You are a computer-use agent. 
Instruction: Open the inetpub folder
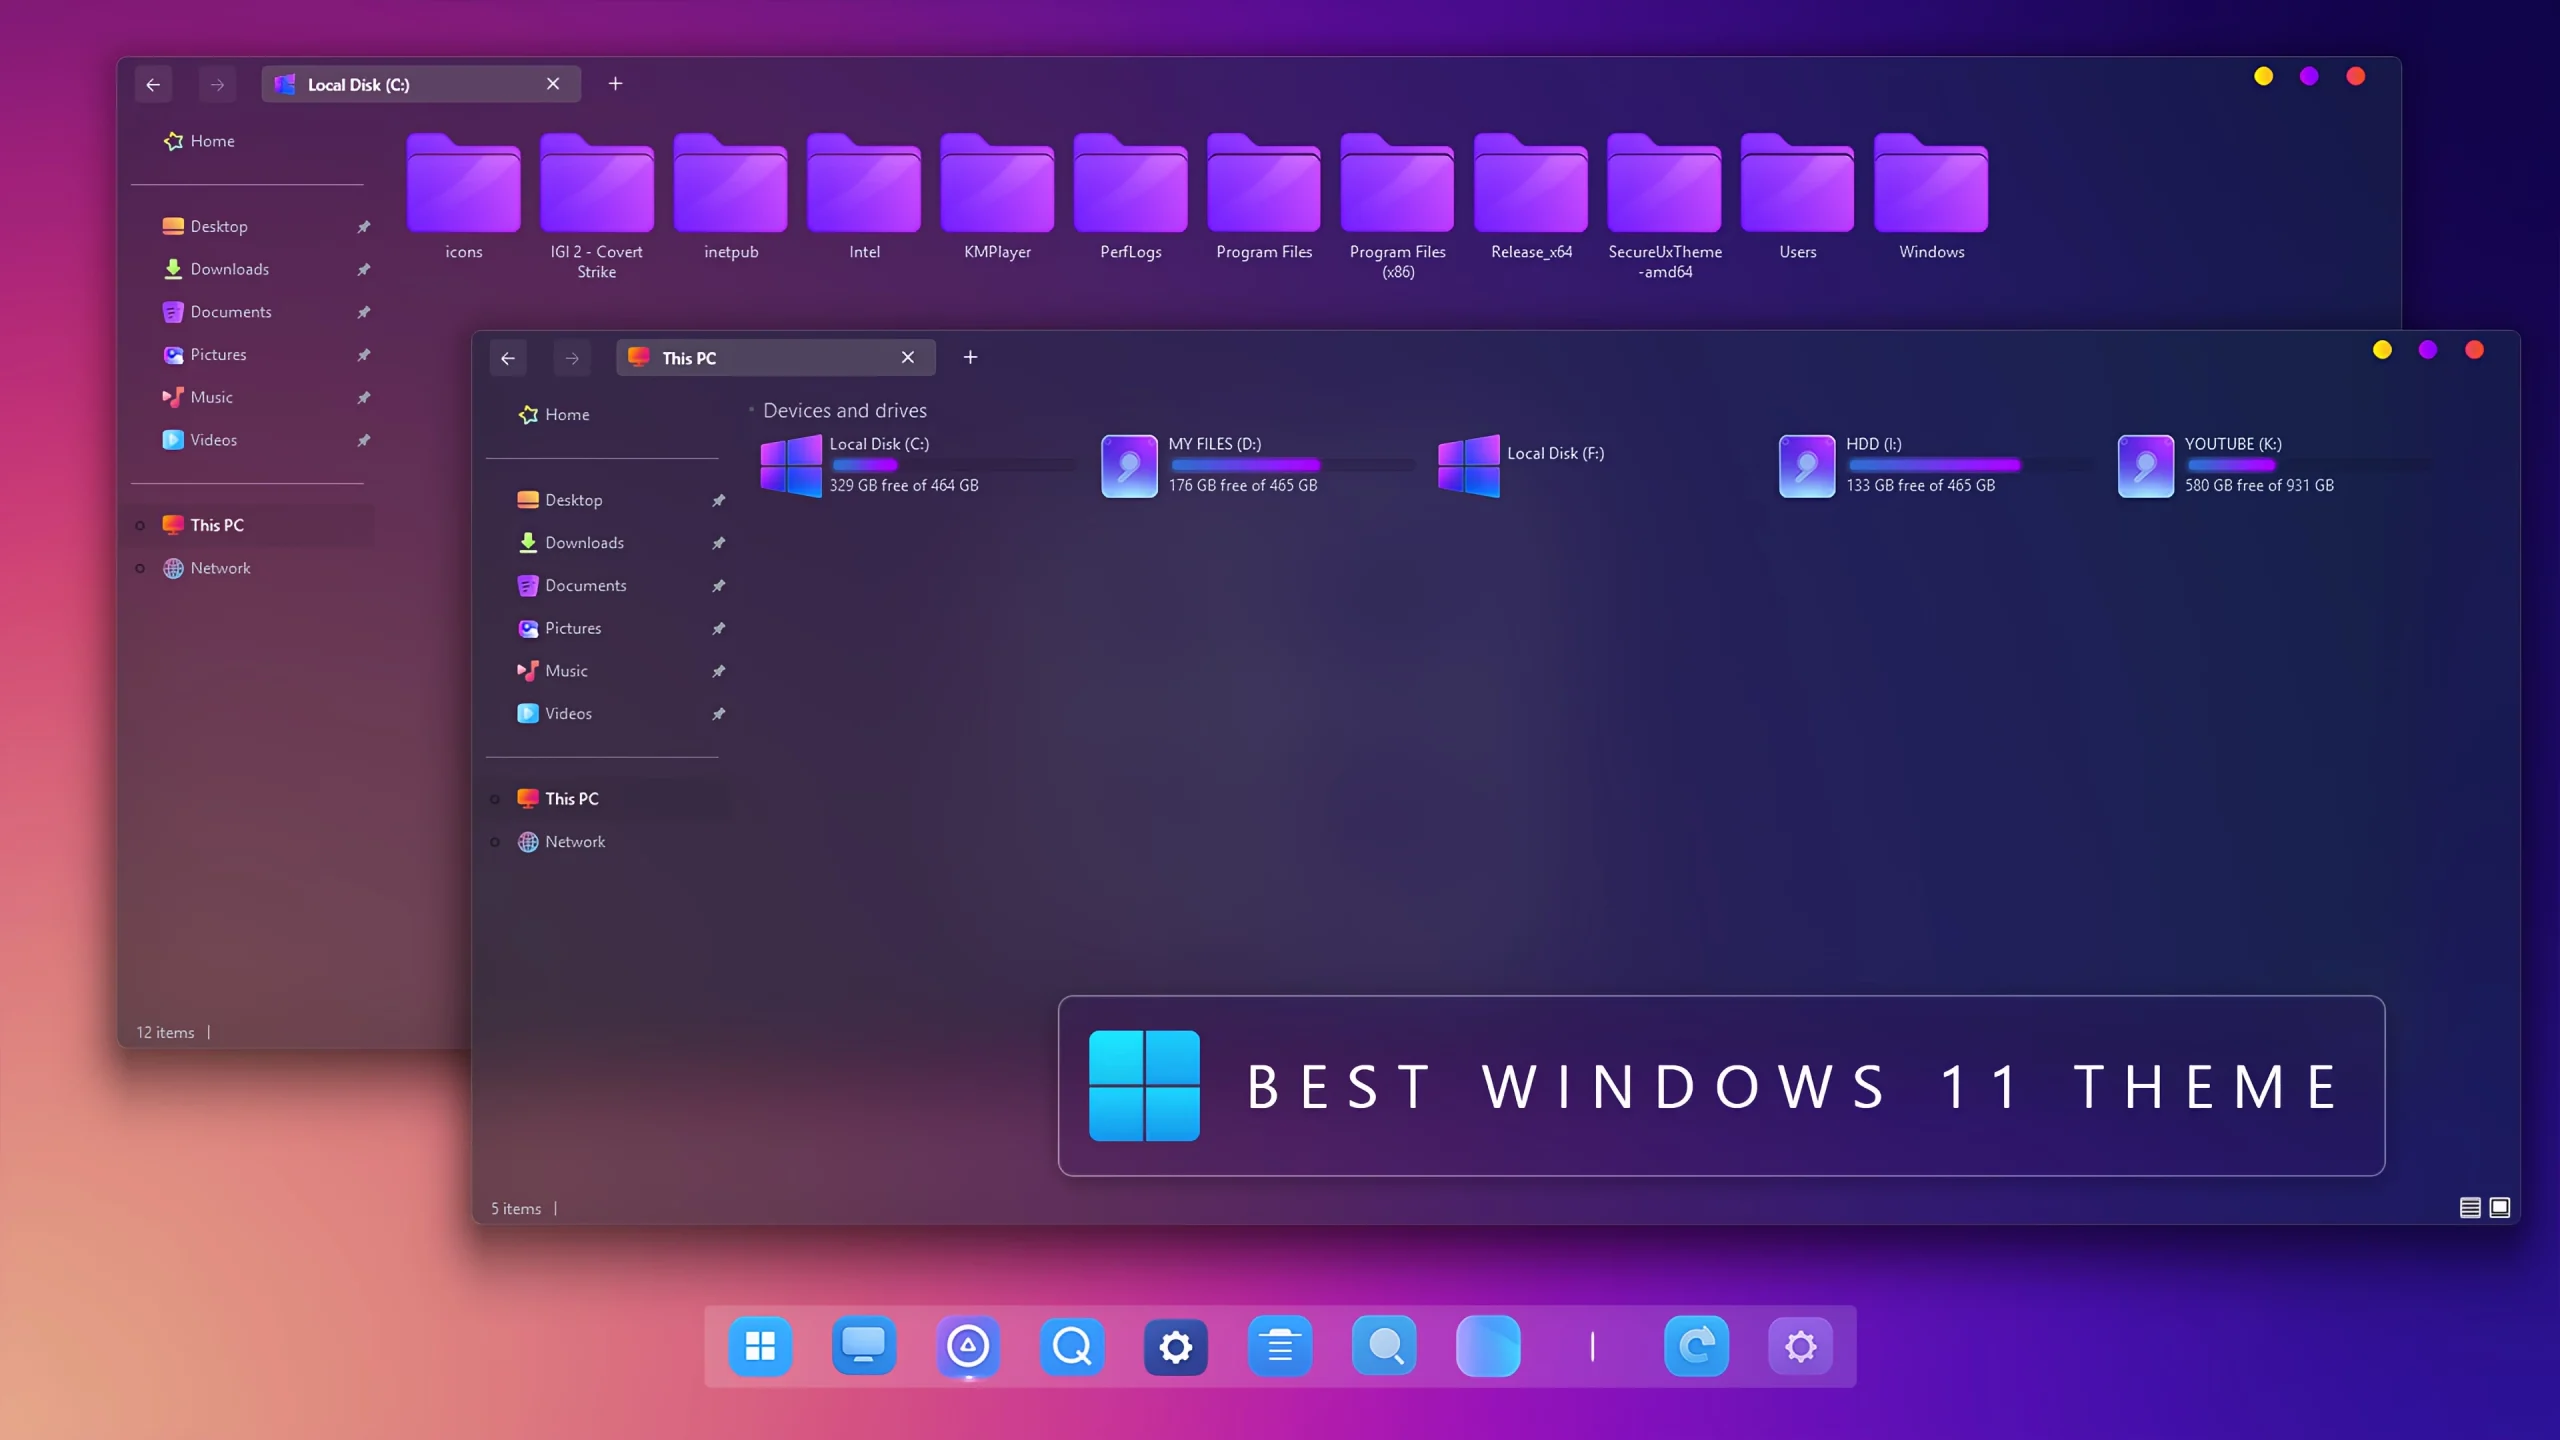point(731,197)
